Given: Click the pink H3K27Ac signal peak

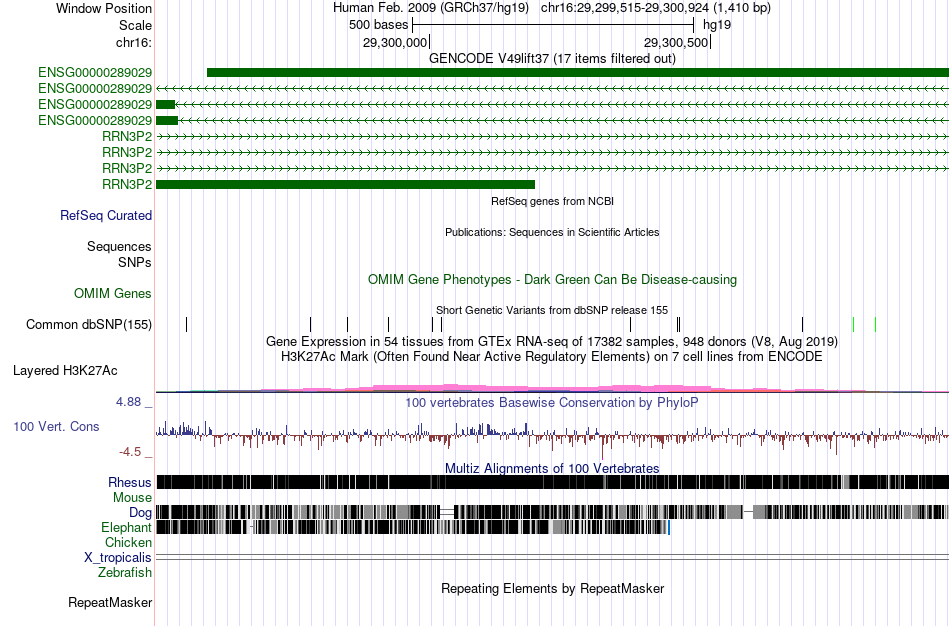Looking at the screenshot, I should click(450, 388).
